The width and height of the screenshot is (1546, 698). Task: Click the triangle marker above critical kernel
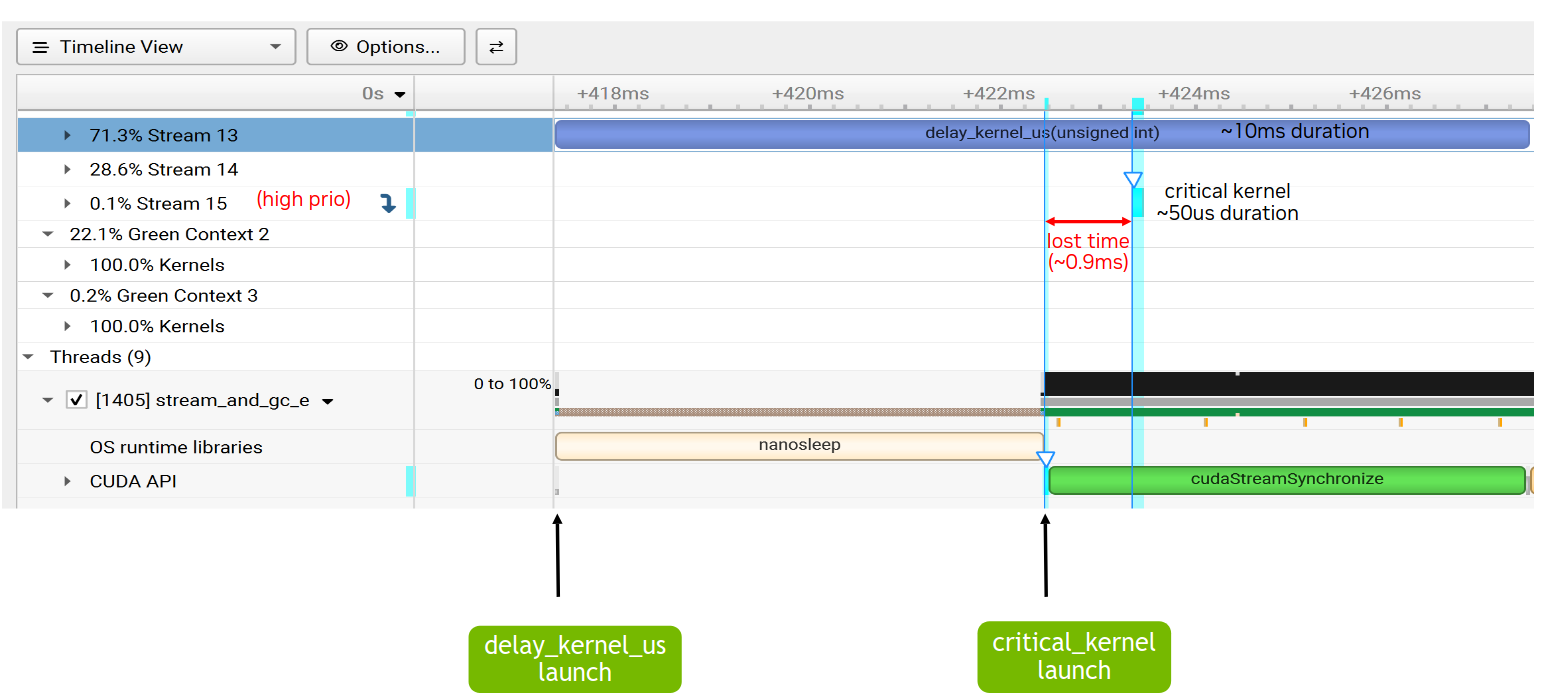1132,180
